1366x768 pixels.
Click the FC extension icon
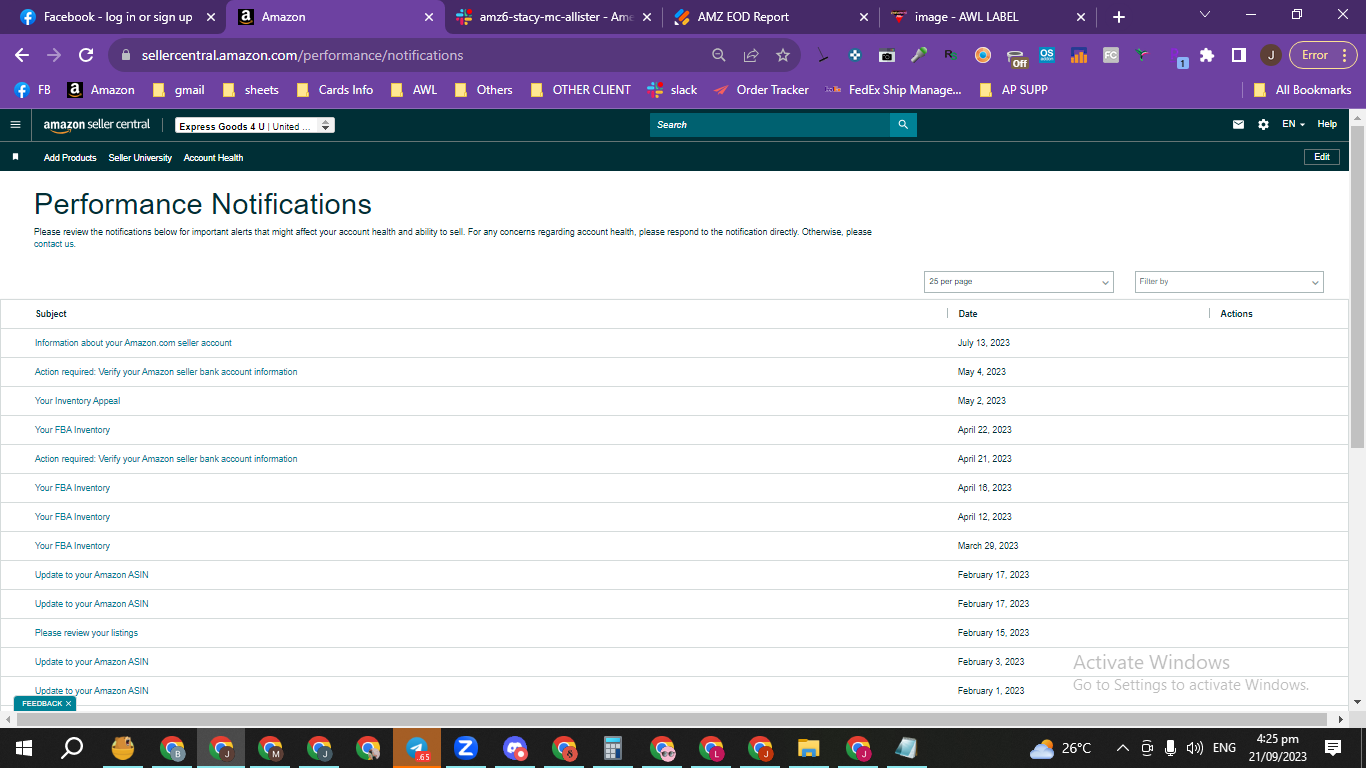tap(1111, 55)
